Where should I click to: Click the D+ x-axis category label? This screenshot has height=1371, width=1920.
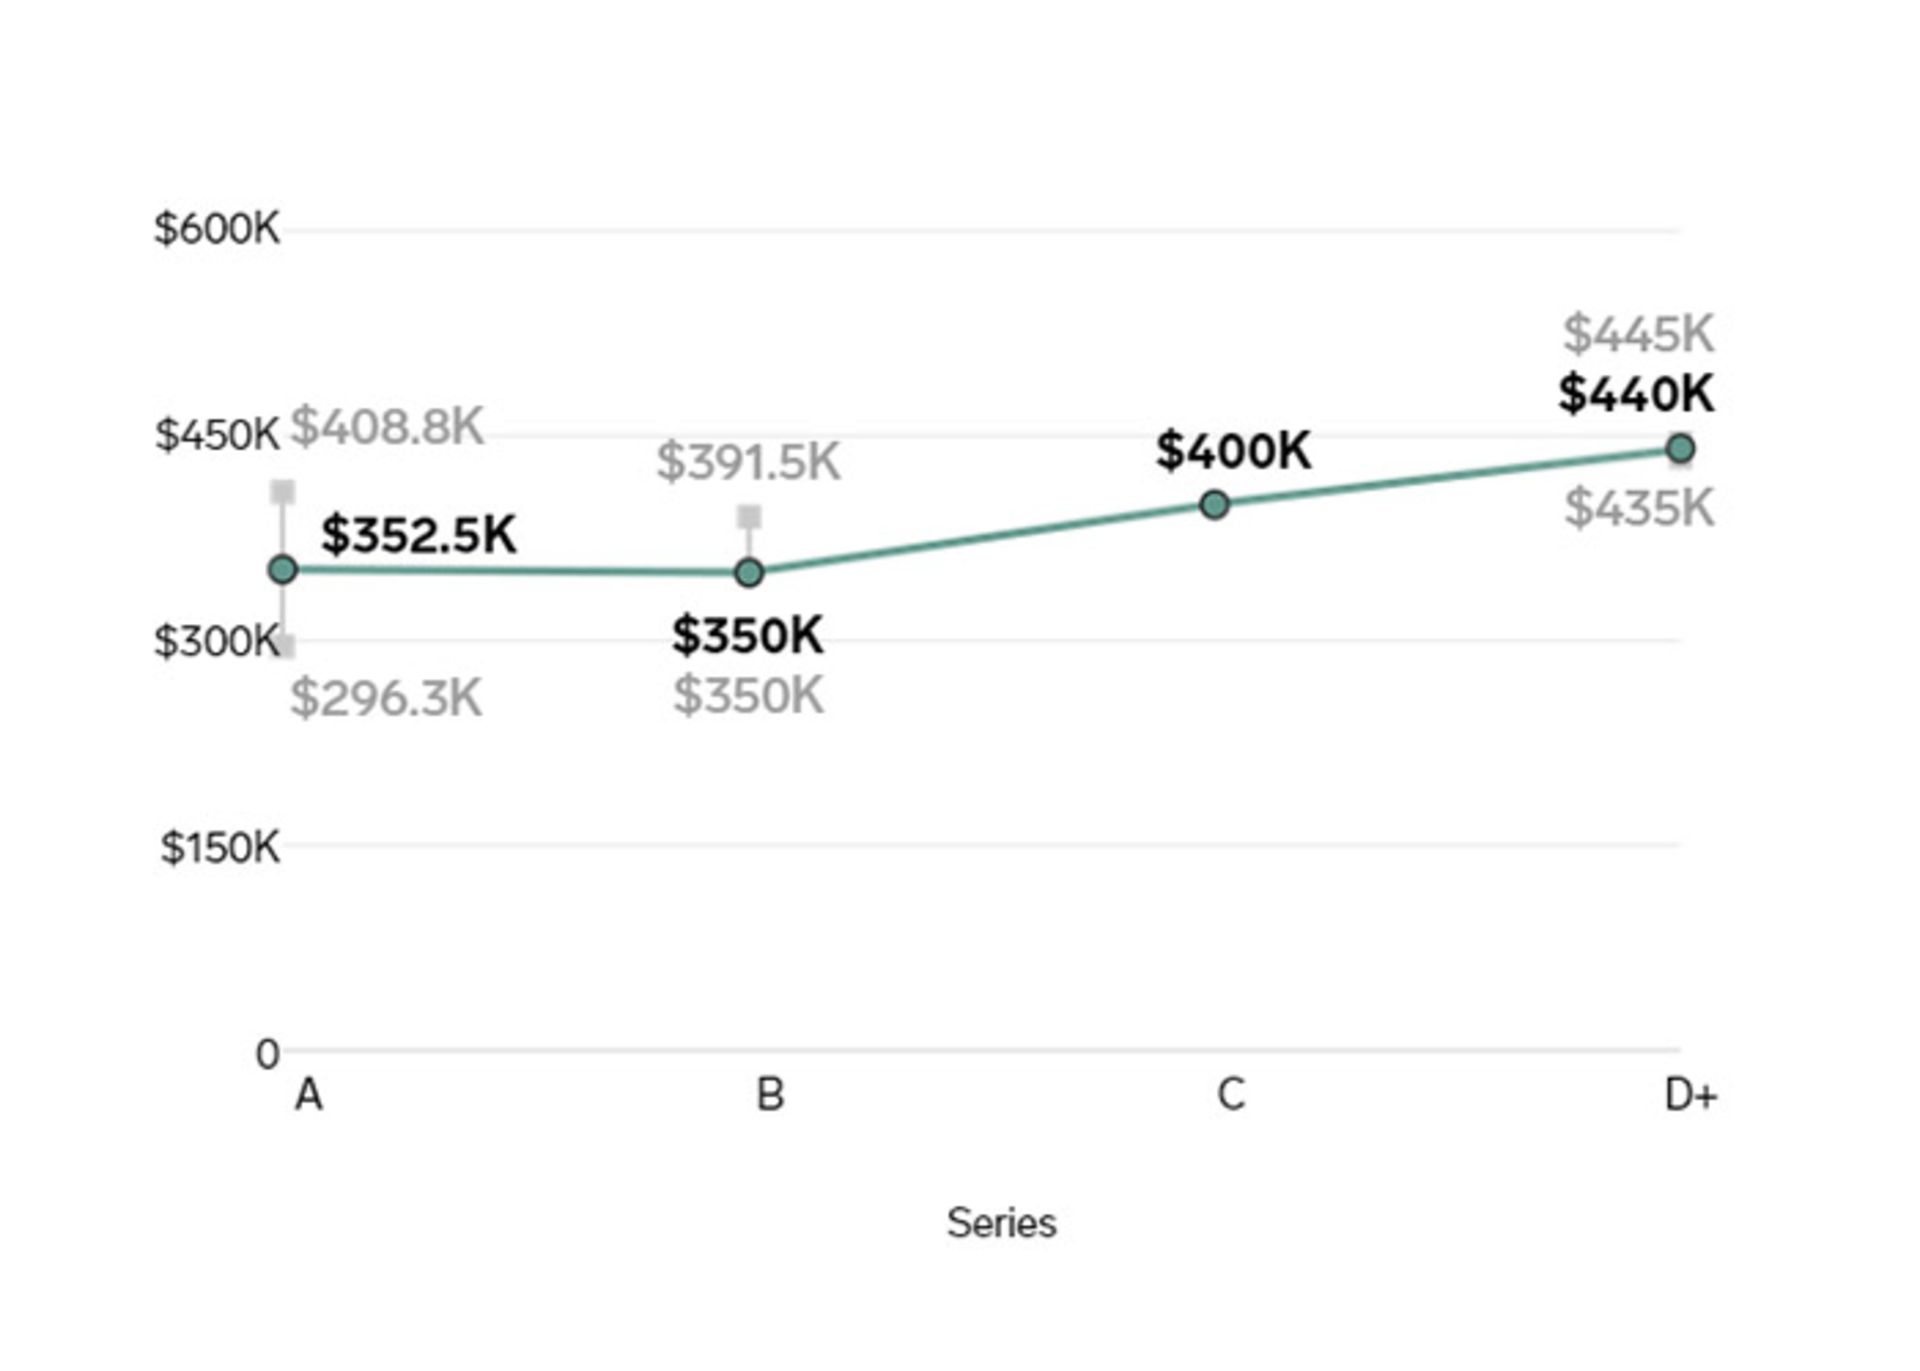click(1690, 1096)
